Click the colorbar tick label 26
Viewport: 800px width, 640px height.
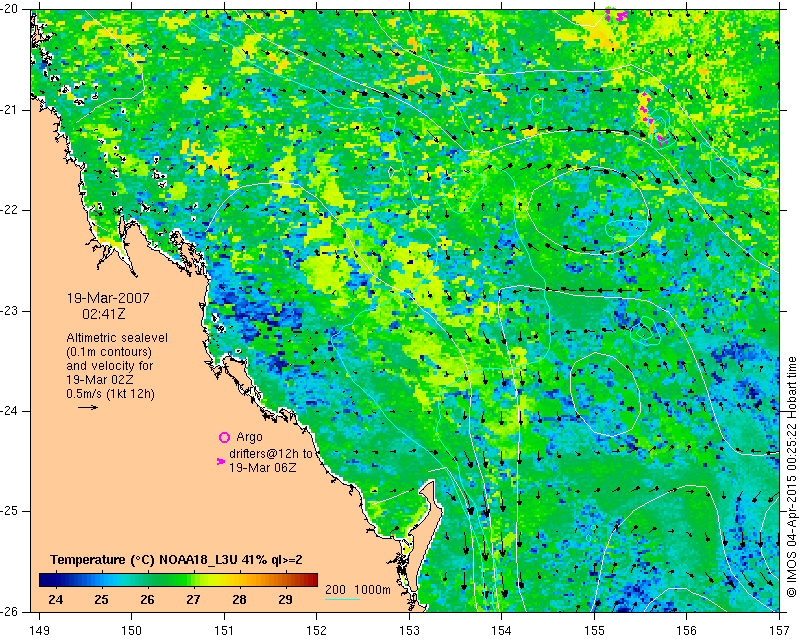point(147,599)
